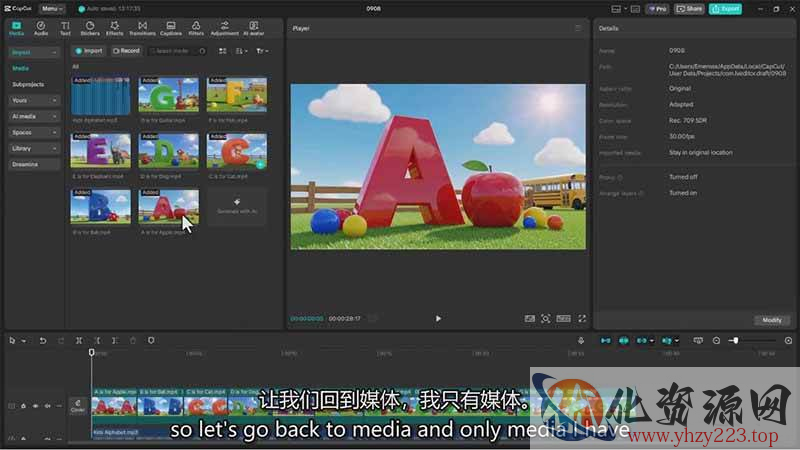Open the CapCut Menu dropdown
This screenshot has height=450, width=800.
click(52, 8)
